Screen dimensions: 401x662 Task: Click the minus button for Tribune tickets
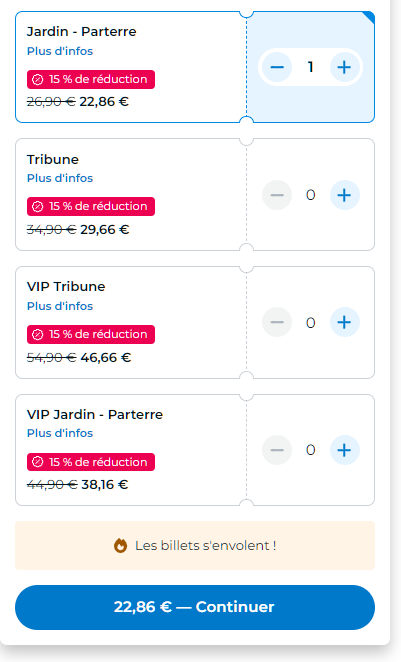coord(277,195)
